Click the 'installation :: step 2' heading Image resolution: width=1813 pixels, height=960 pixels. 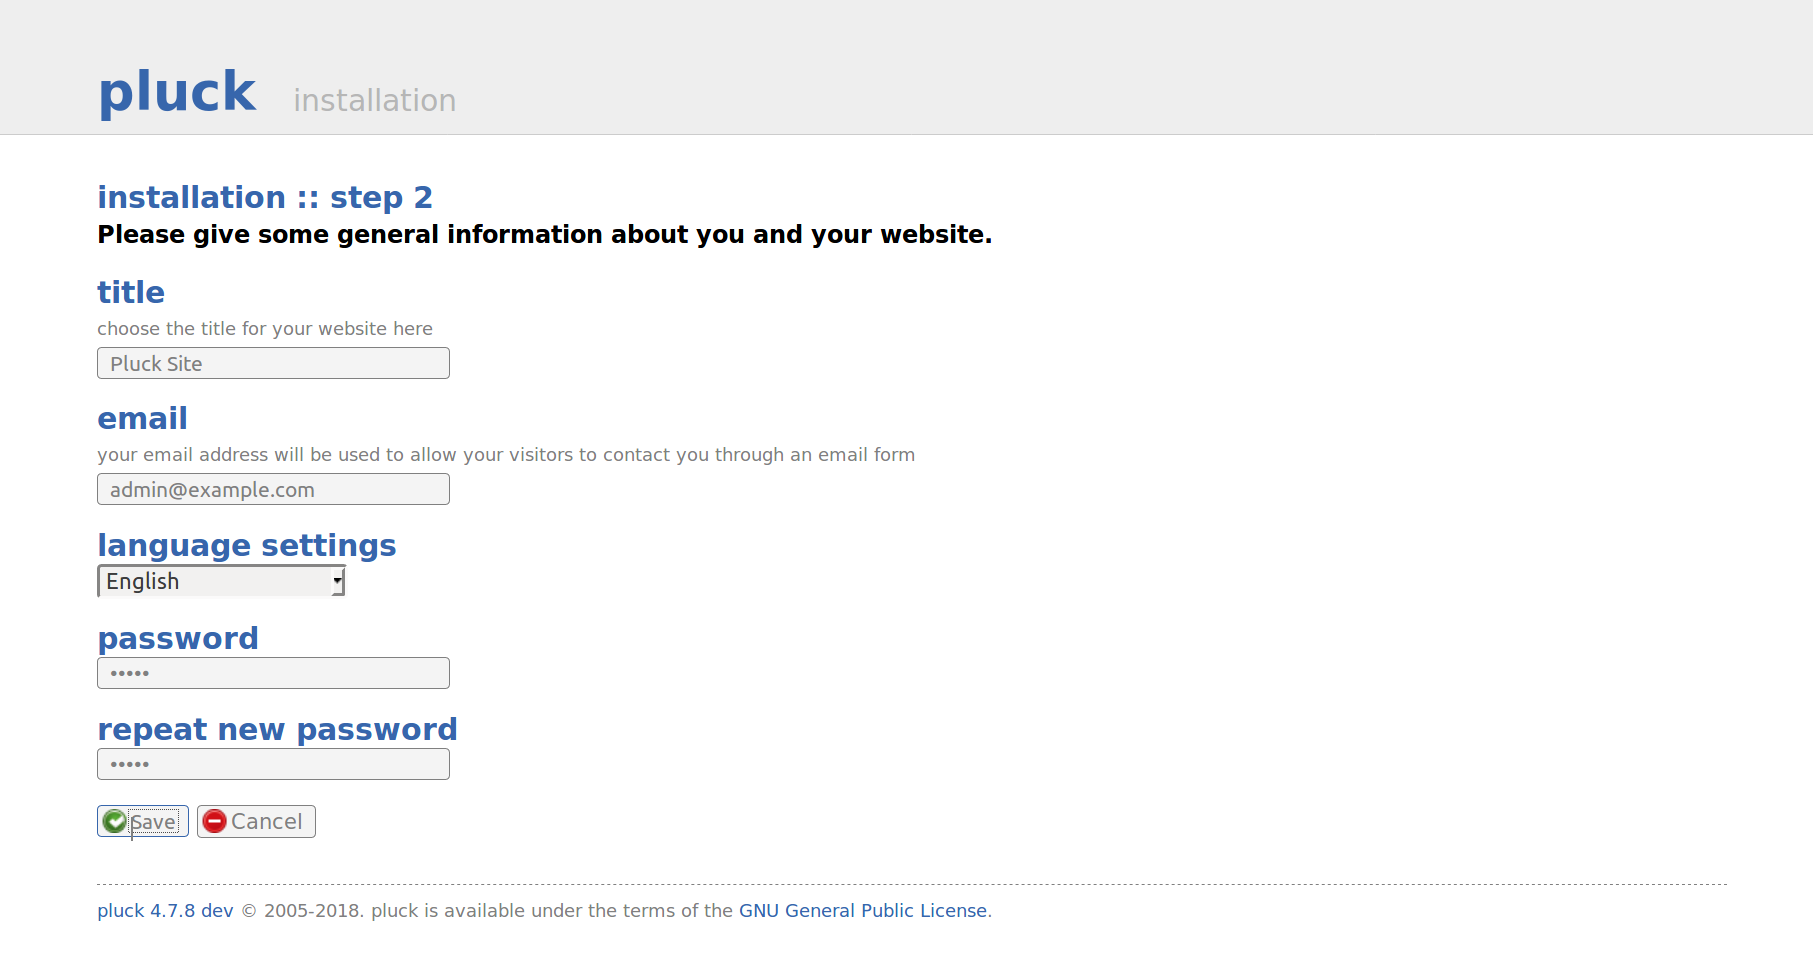coord(265,197)
